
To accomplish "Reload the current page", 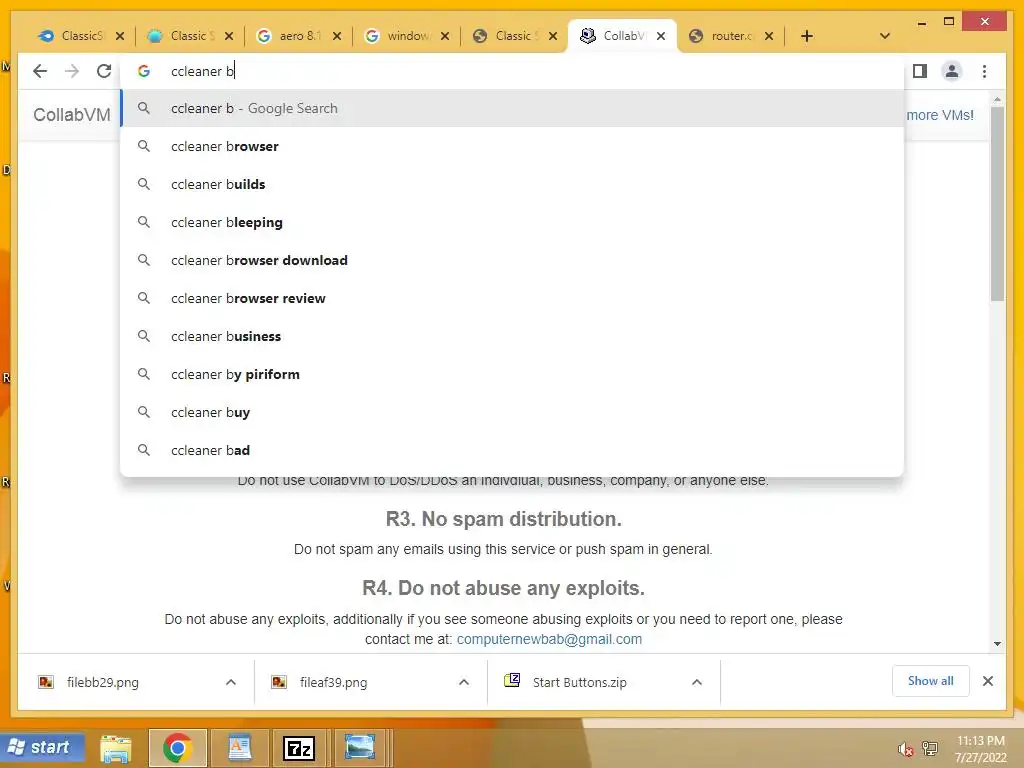I will click(x=104, y=71).
